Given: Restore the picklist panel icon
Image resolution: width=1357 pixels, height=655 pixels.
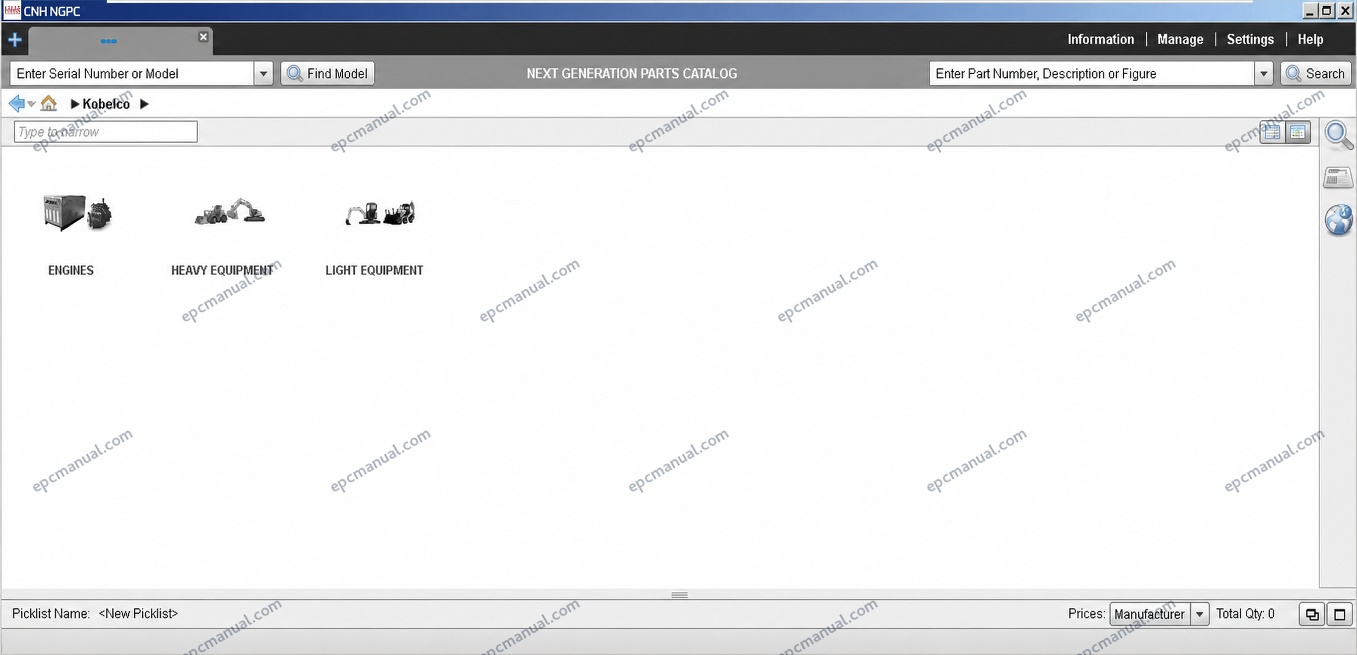Looking at the screenshot, I should pyautogui.click(x=1312, y=615).
